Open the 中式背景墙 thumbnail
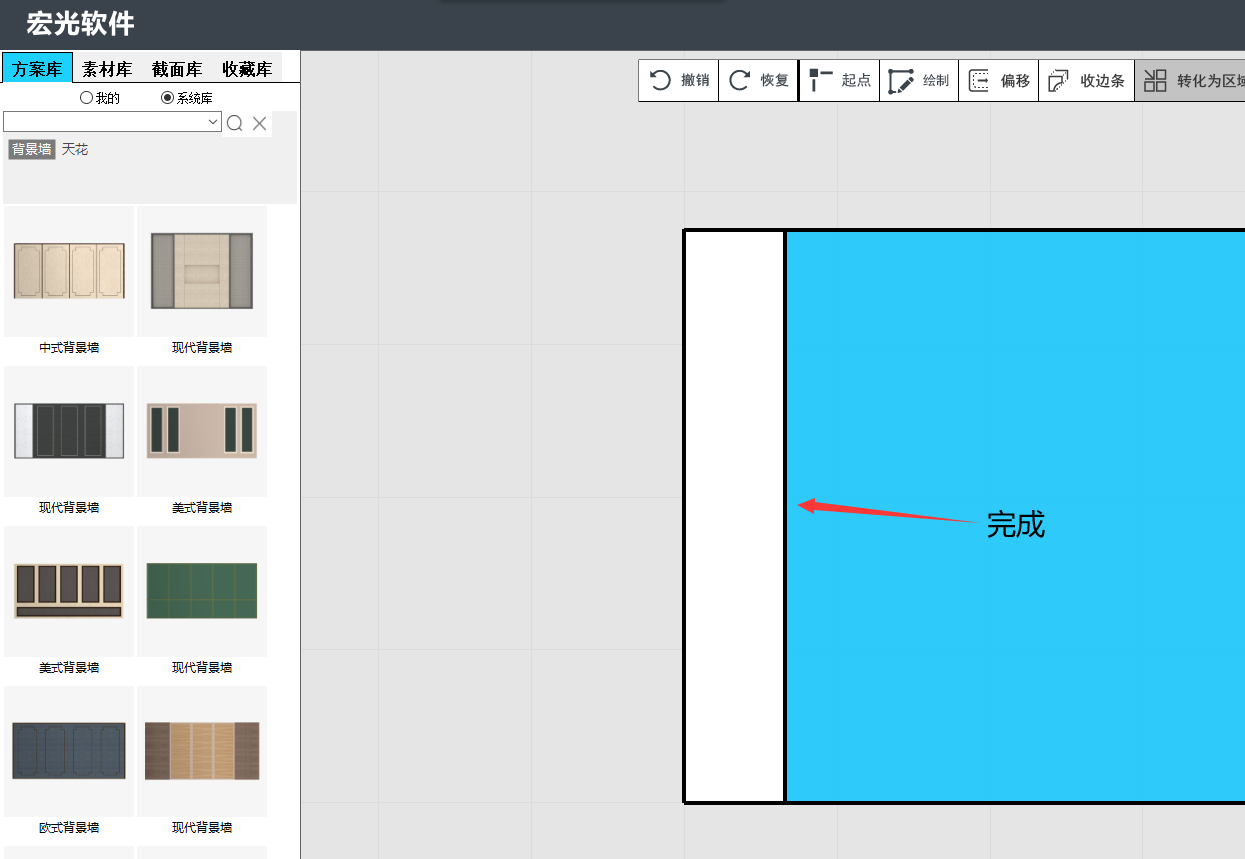Viewport: 1245px width, 859px height. [x=69, y=271]
